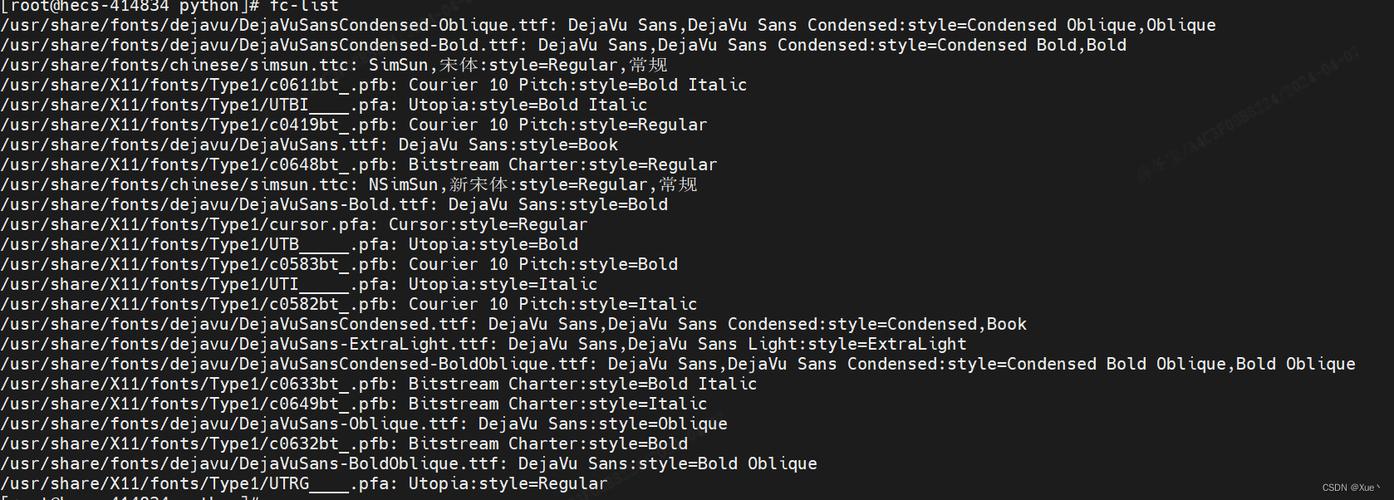The width and height of the screenshot is (1394, 500).
Task: Click the UTBI____.pfa Utopia Bold Italic line
Action: point(324,105)
